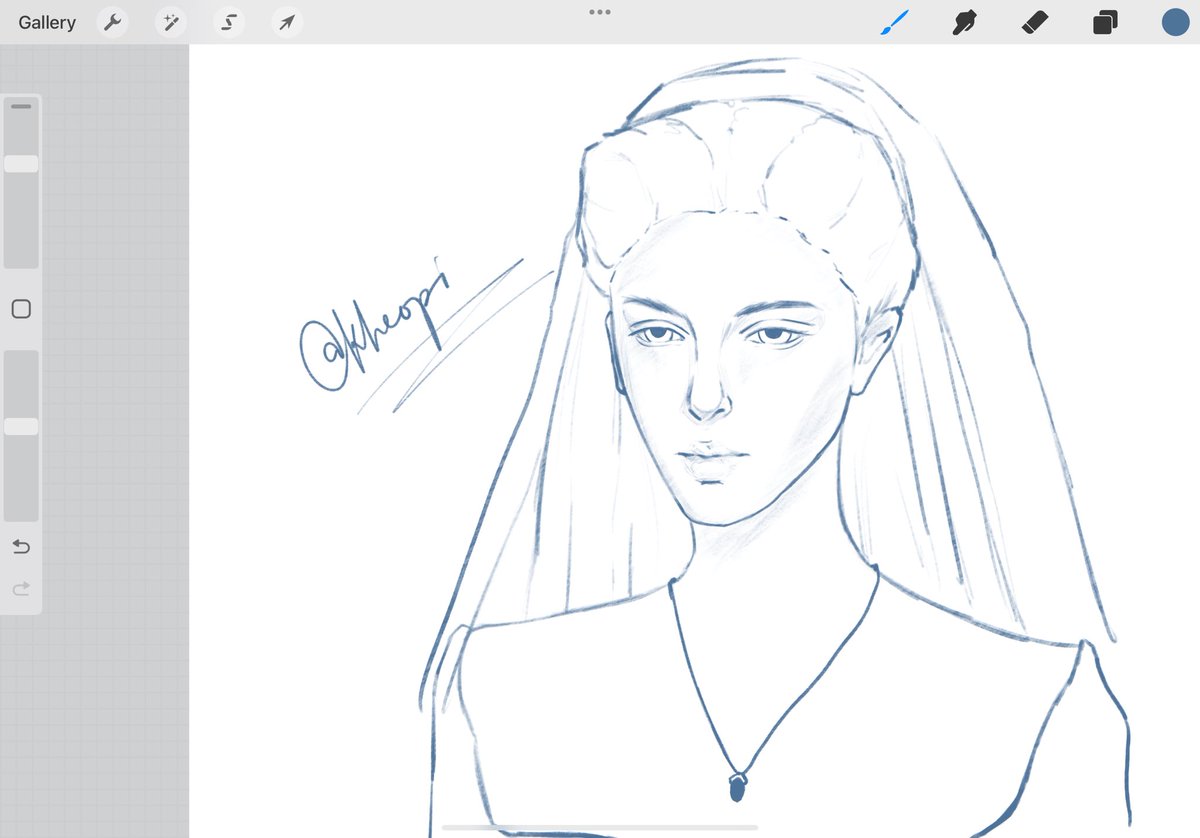Activate the Selections tool
The height and width of the screenshot is (838, 1200).
click(228, 22)
